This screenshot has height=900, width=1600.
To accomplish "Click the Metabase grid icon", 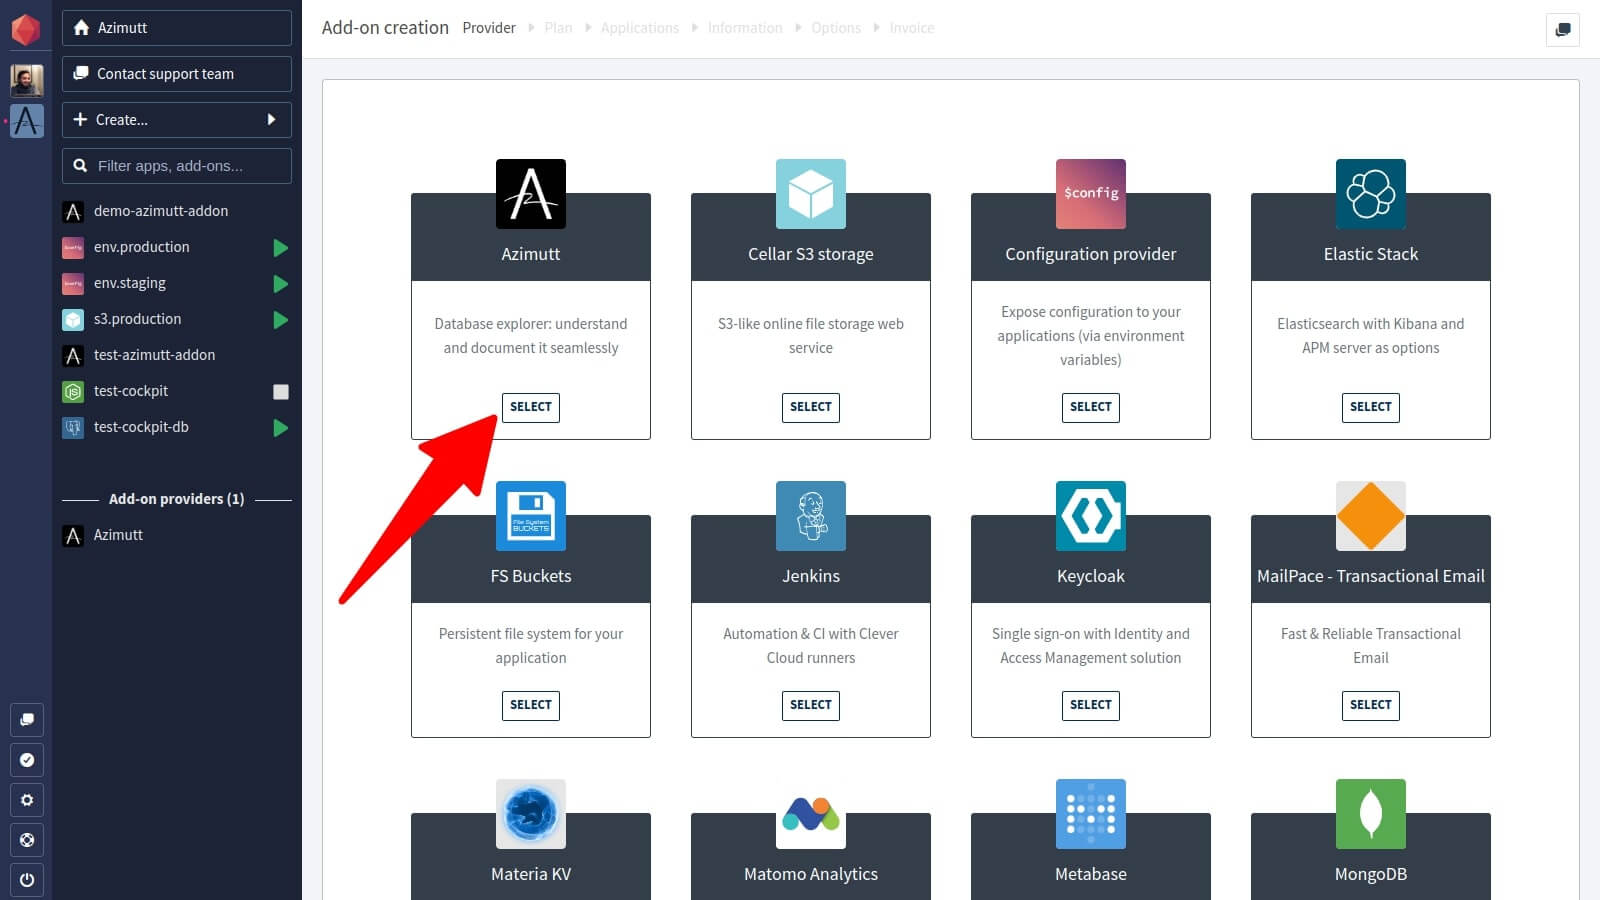I will click(1090, 813).
